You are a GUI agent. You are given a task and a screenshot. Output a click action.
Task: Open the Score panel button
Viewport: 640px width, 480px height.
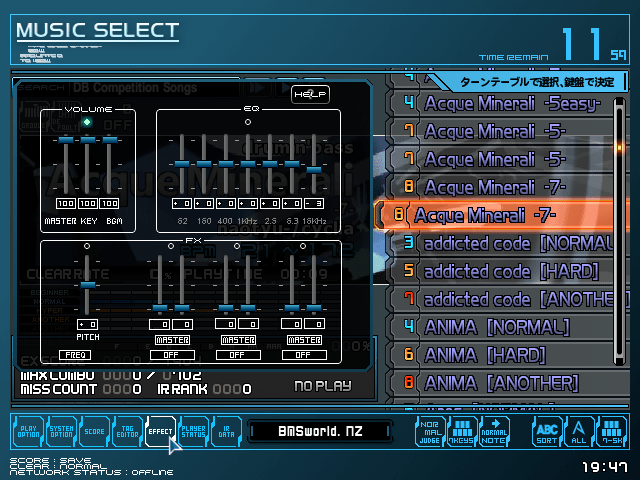click(x=94, y=431)
